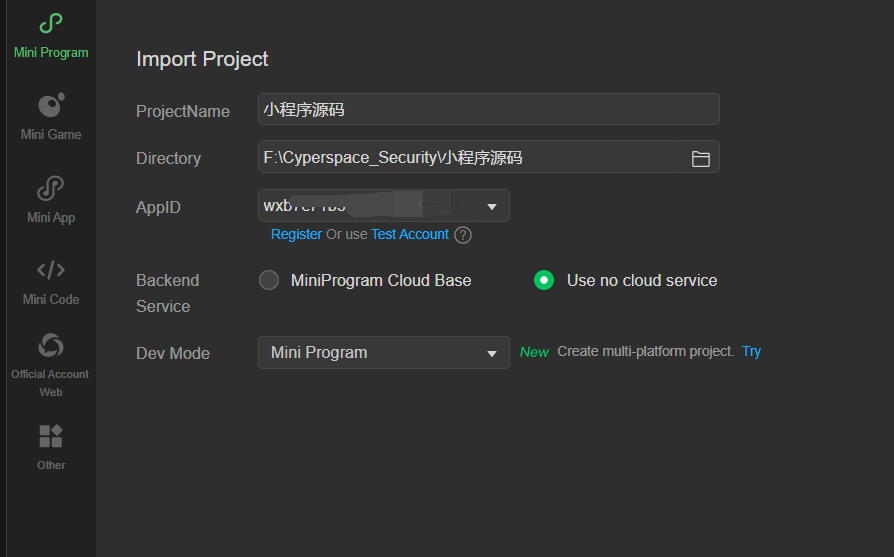The image size is (894, 557).
Task: Open the Mini Game section
Action: point(51,117)
